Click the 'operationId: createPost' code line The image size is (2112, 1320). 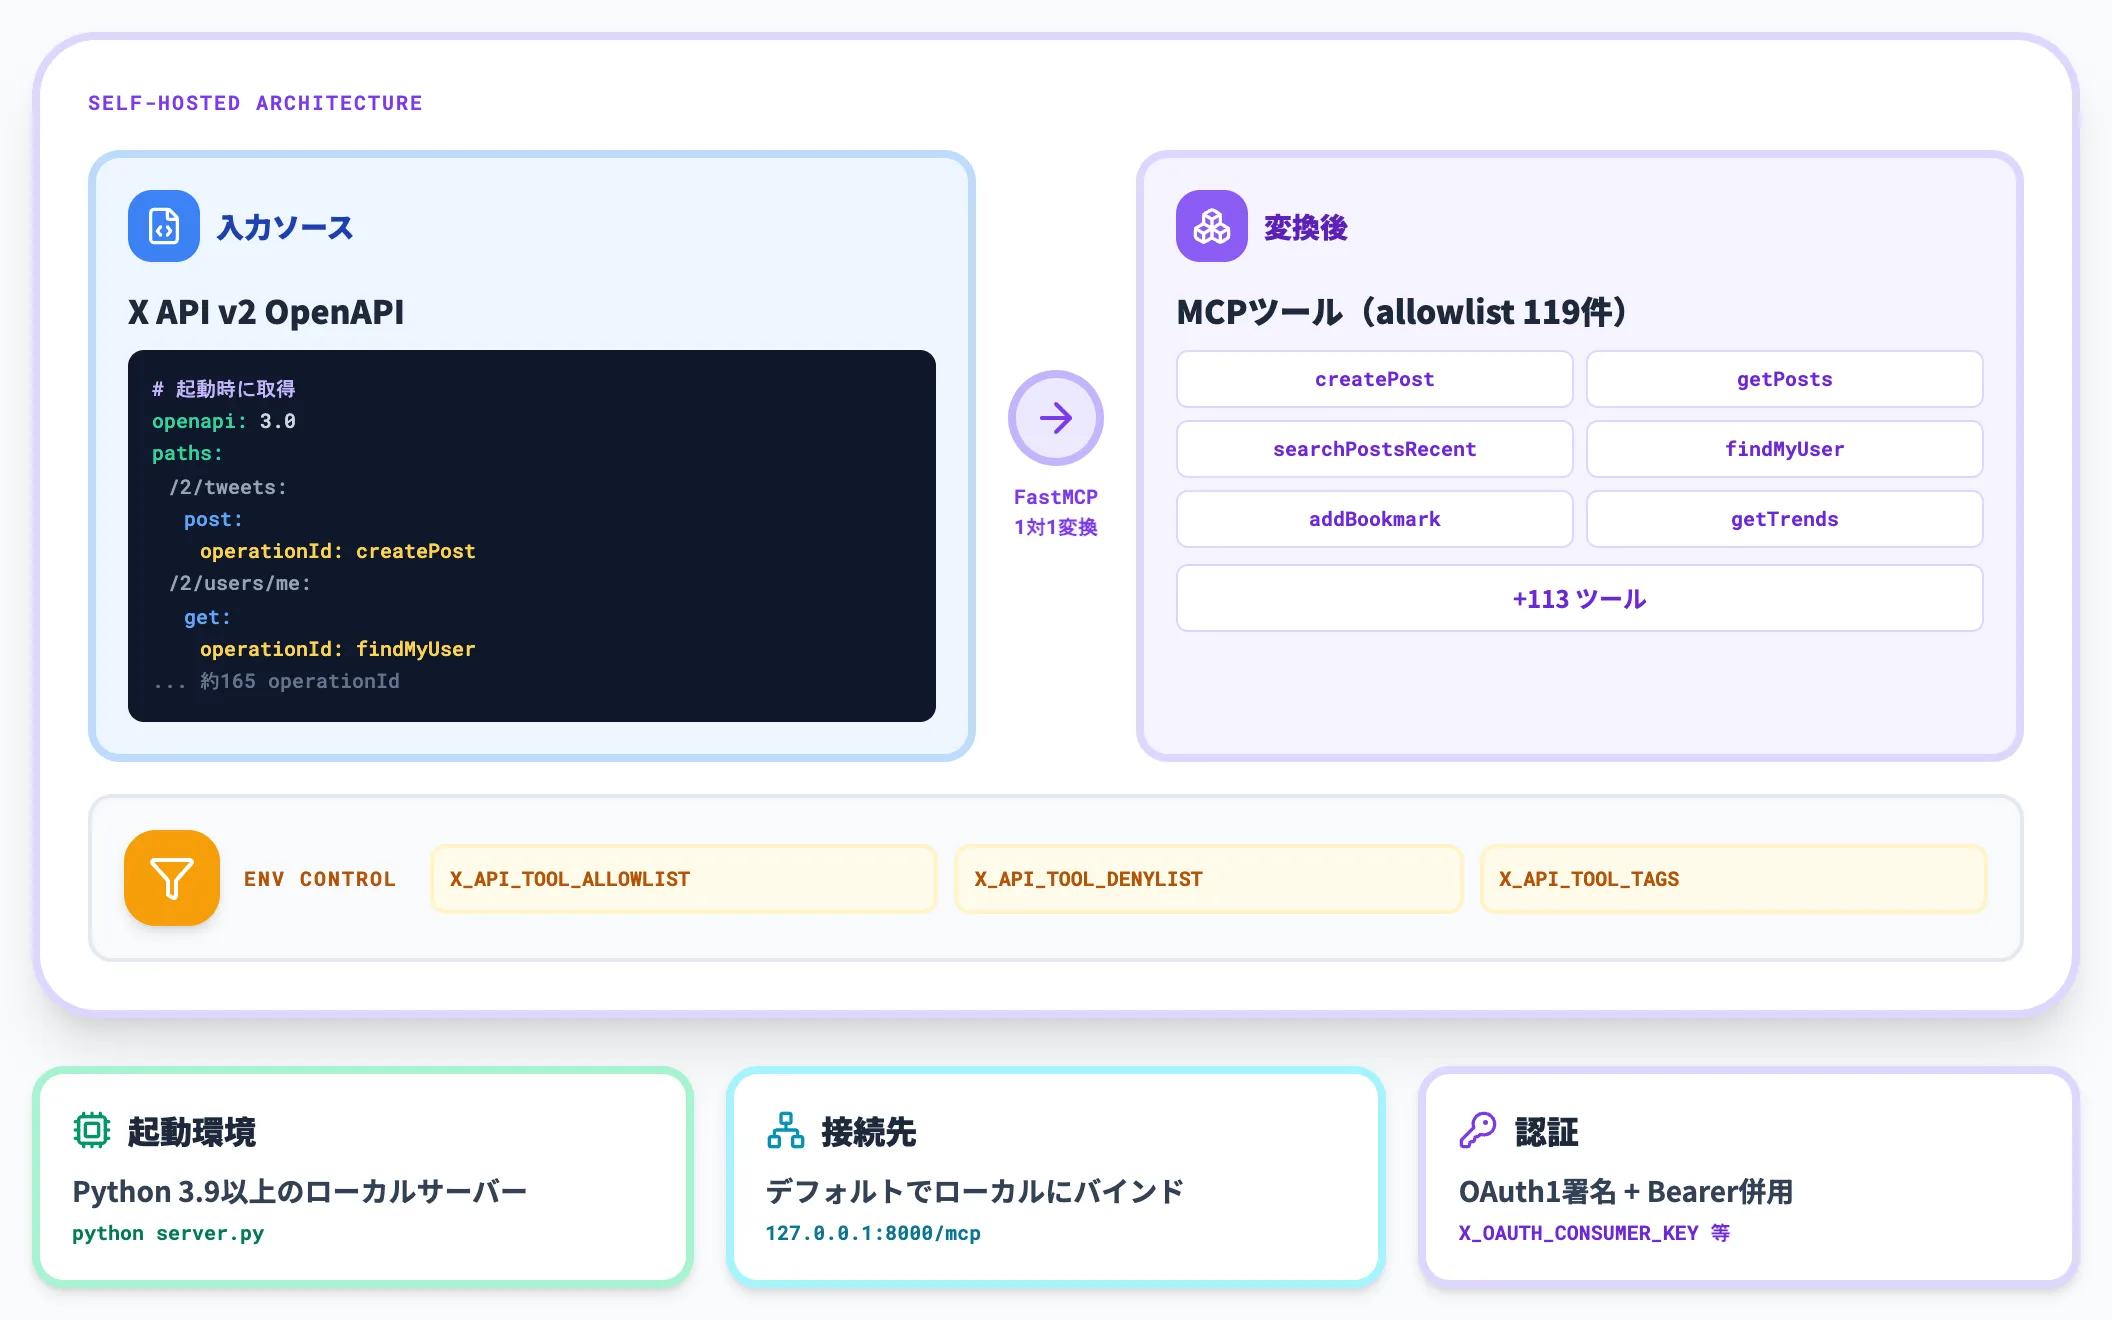pyautogui.click(x=337, y=551)
